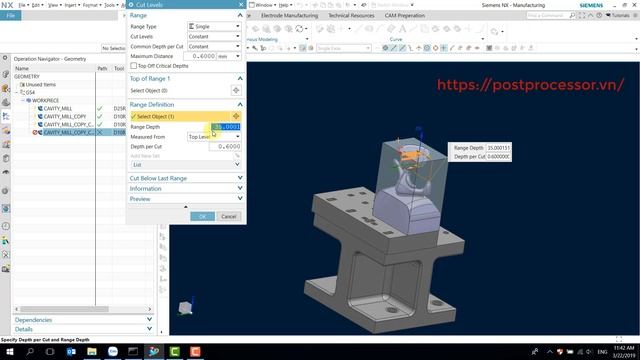Click the Text 'A' tool in the Curve group
This screenshot has height=360, width=640.
tap(402, 29)
